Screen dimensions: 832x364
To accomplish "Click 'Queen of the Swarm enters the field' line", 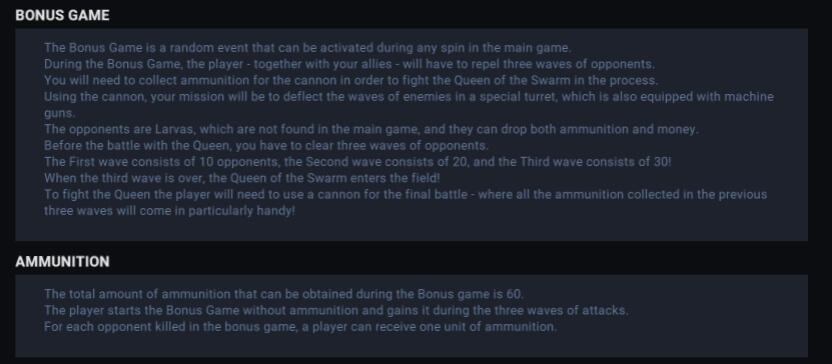I will pos(242,178).
